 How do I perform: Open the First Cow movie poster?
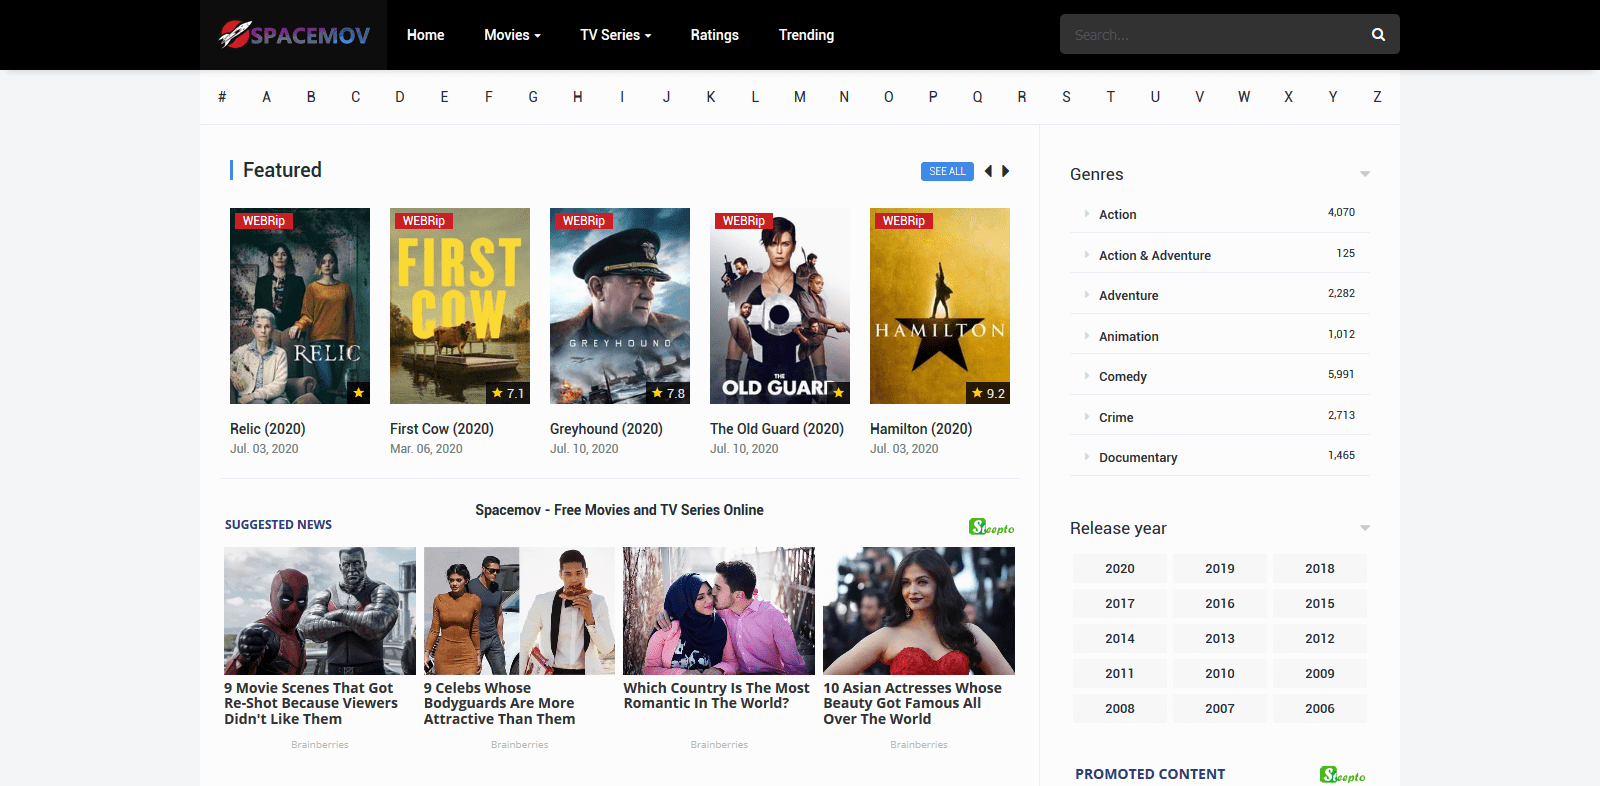460,306
